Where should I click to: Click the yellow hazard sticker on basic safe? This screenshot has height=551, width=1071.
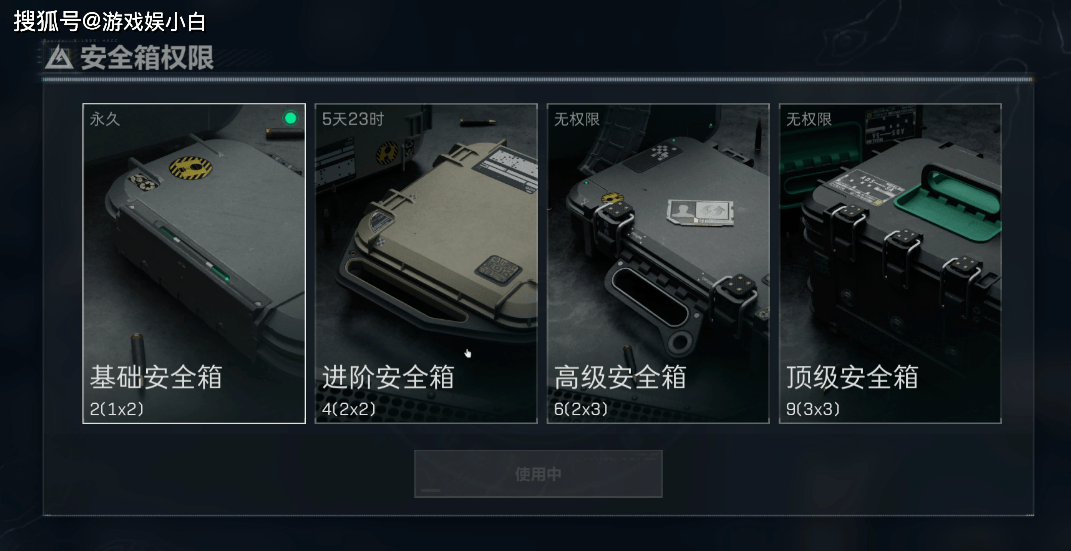pos(191,167)
